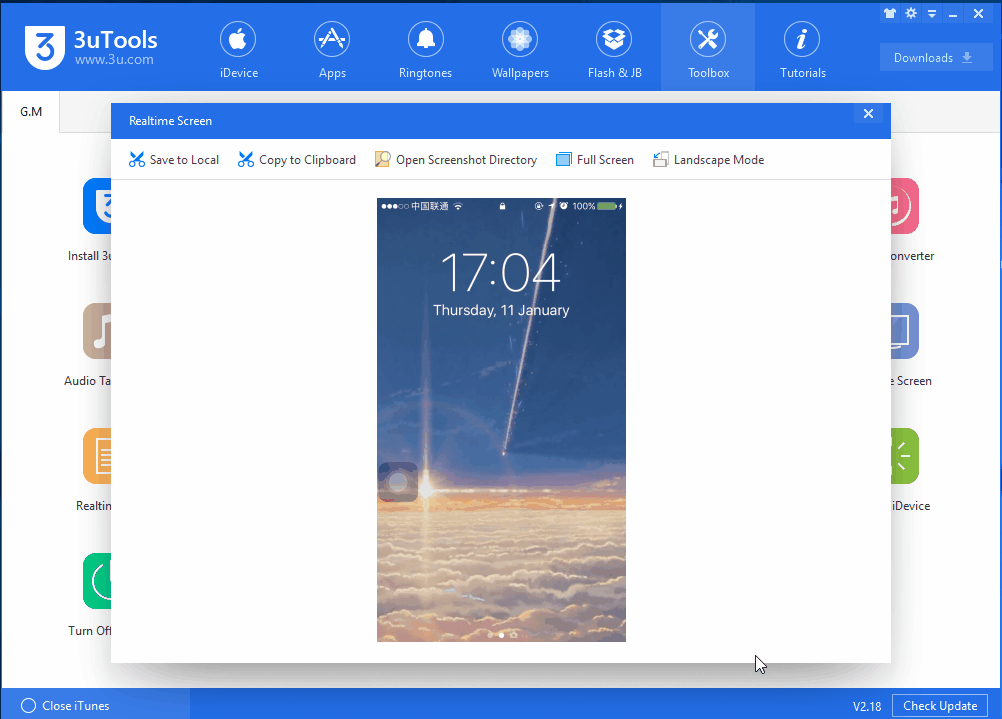Open the pink audio converter tool icon
Screen dimensions: 1002x719
(905, 206)
